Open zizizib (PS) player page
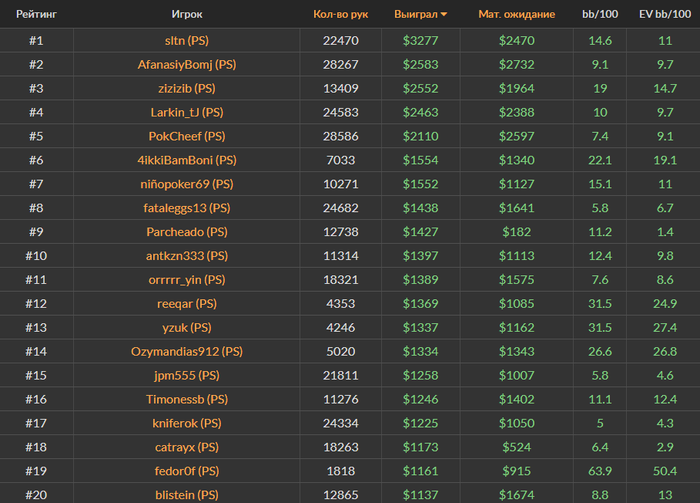Viewport: 700px width, 503px height. [187, 88]
